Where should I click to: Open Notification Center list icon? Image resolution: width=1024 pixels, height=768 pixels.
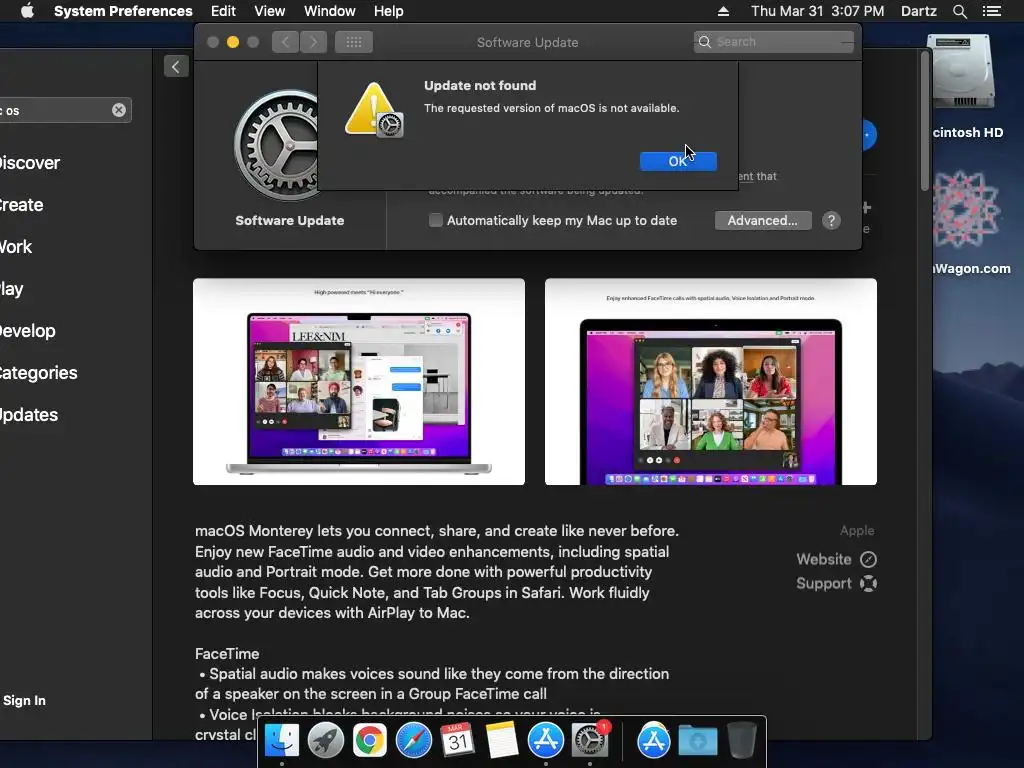pos(991,11)
